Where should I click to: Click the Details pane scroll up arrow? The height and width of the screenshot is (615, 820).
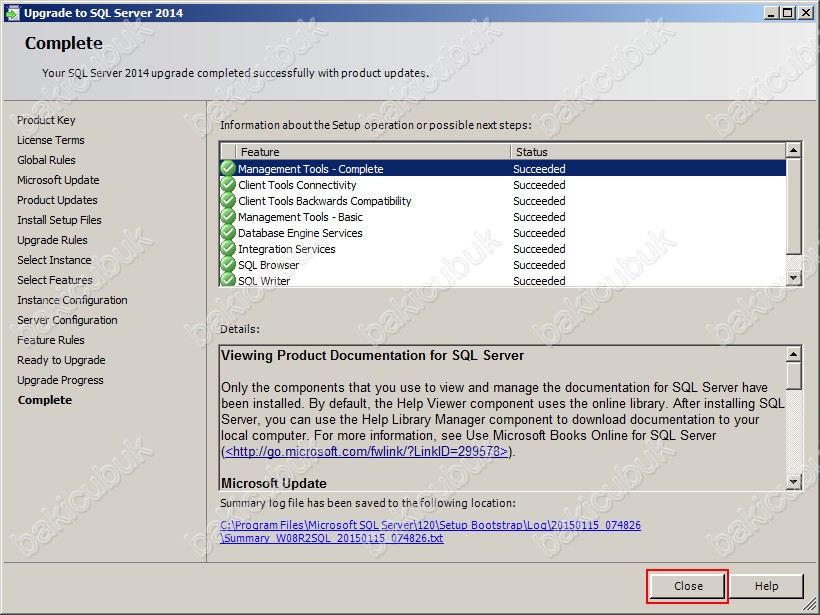pyautogui.click(x=793, y=355)
